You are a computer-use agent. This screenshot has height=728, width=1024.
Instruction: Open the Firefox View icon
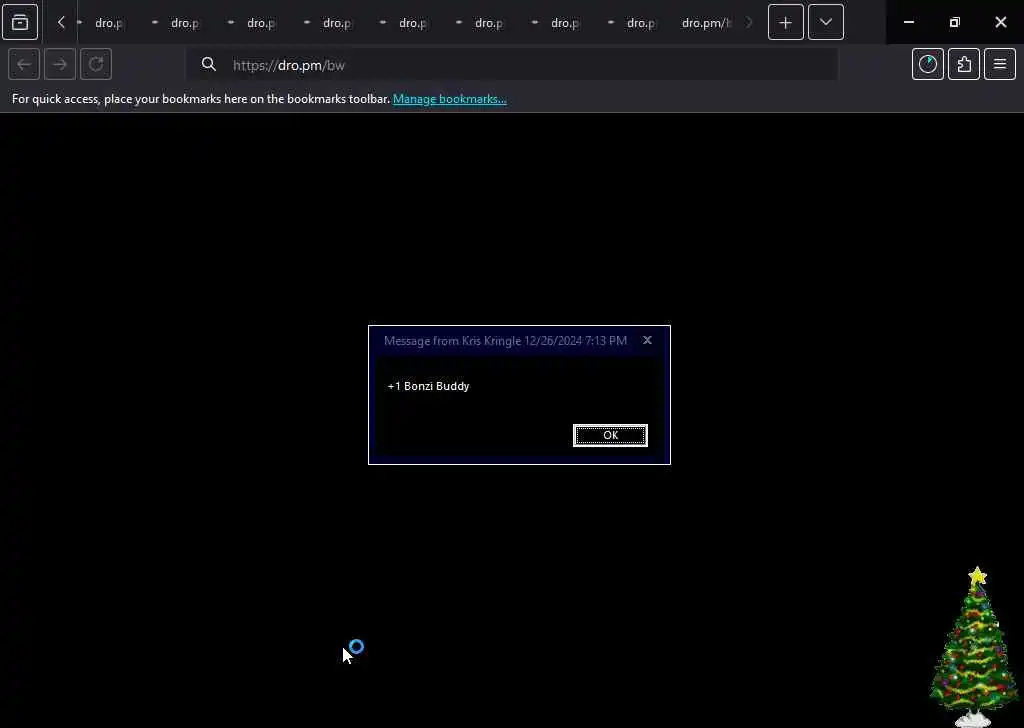coord(20,22)
